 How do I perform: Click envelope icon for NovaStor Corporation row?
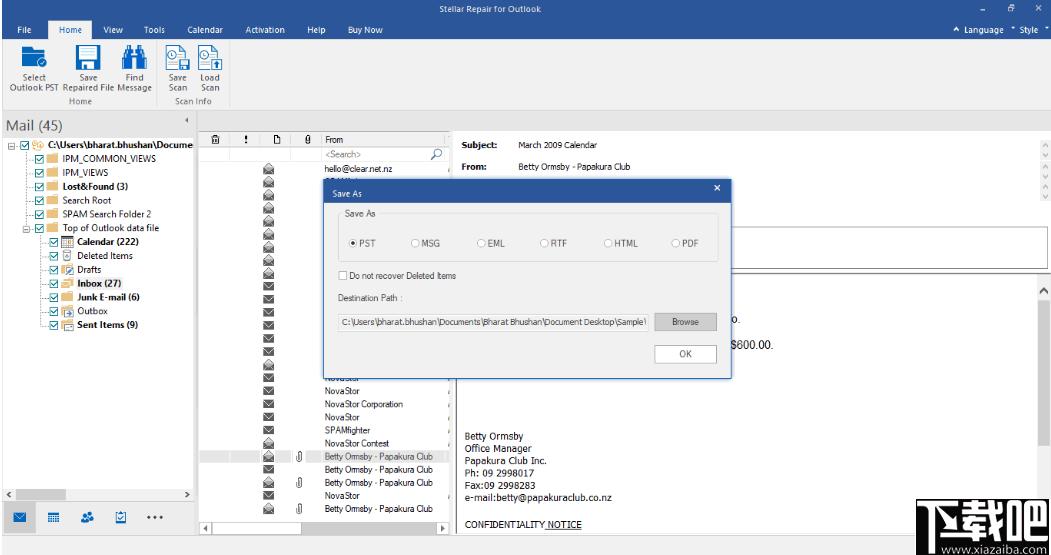(268, 404)
